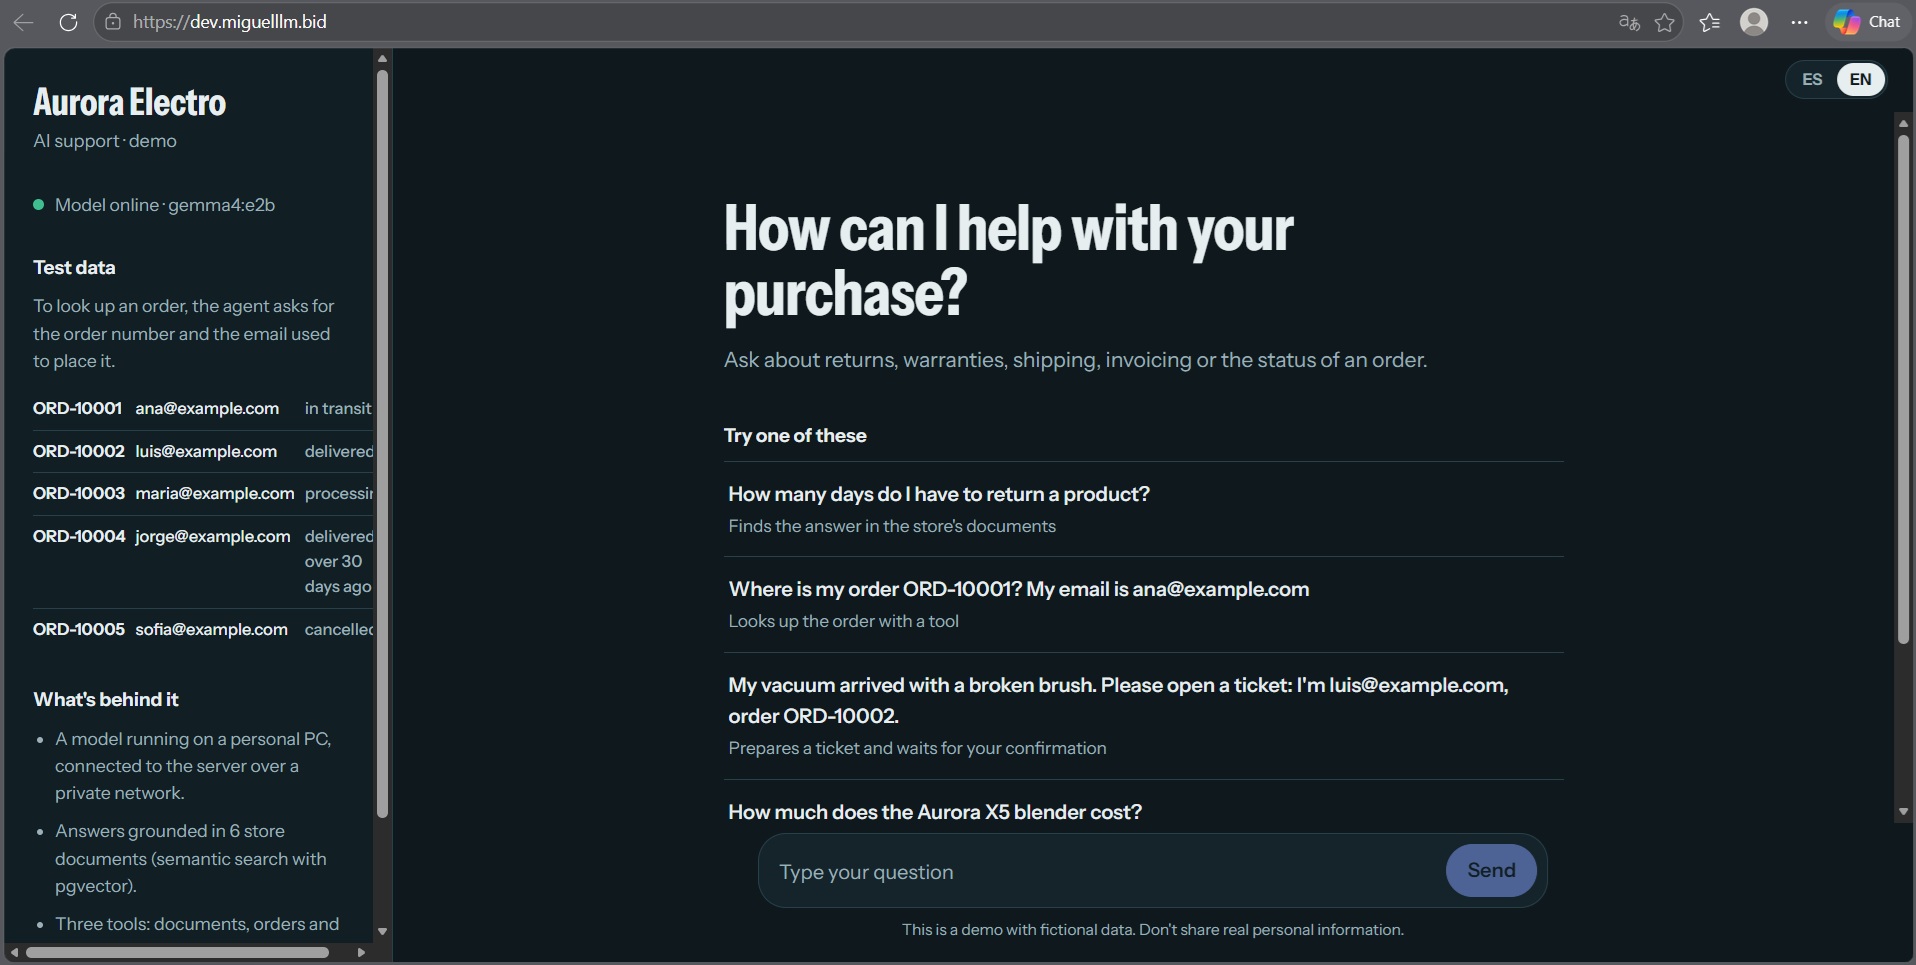Click the sidebar horizontal scrollbar thumb
The image size is (1916, 965).
click(x=177, y=952)
